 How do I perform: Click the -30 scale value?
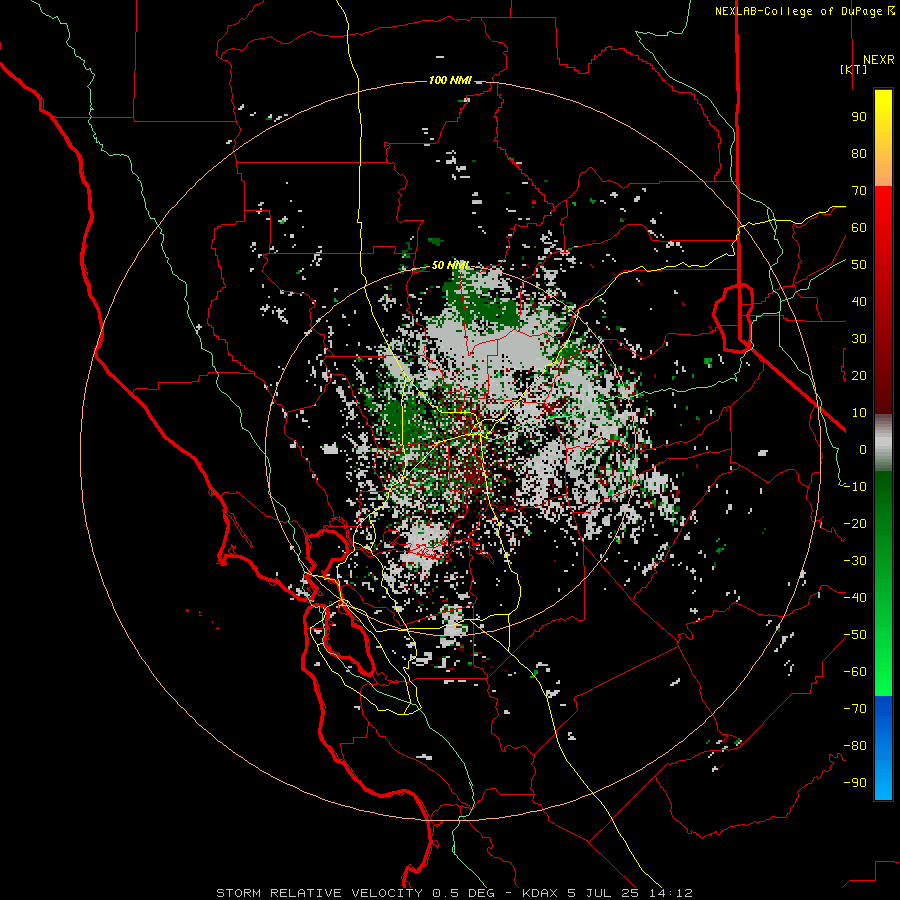[x=855, y=561]
